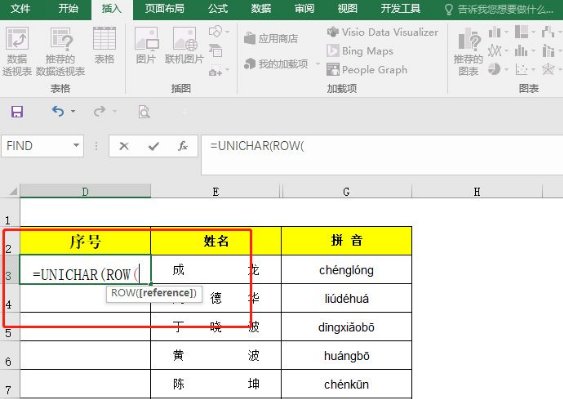Viewport: 563px width, 399px height.
Task: Switch to the 开始 (Home) tab
Action: point(68,9)
